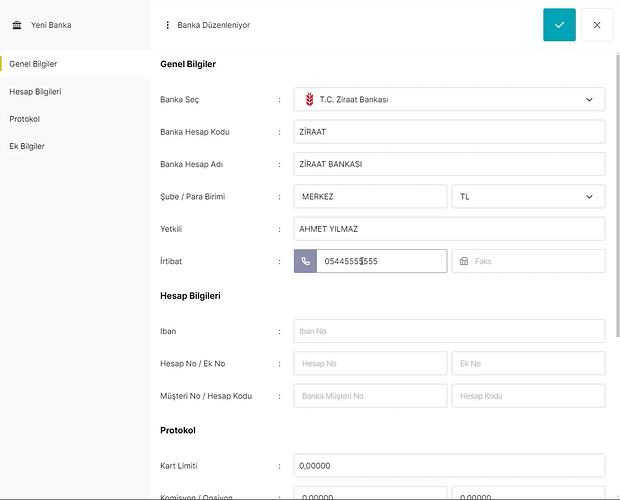Click the fax icon in Faks field
The width and height of the screenshot is (620, 500).
pos(464,261)
